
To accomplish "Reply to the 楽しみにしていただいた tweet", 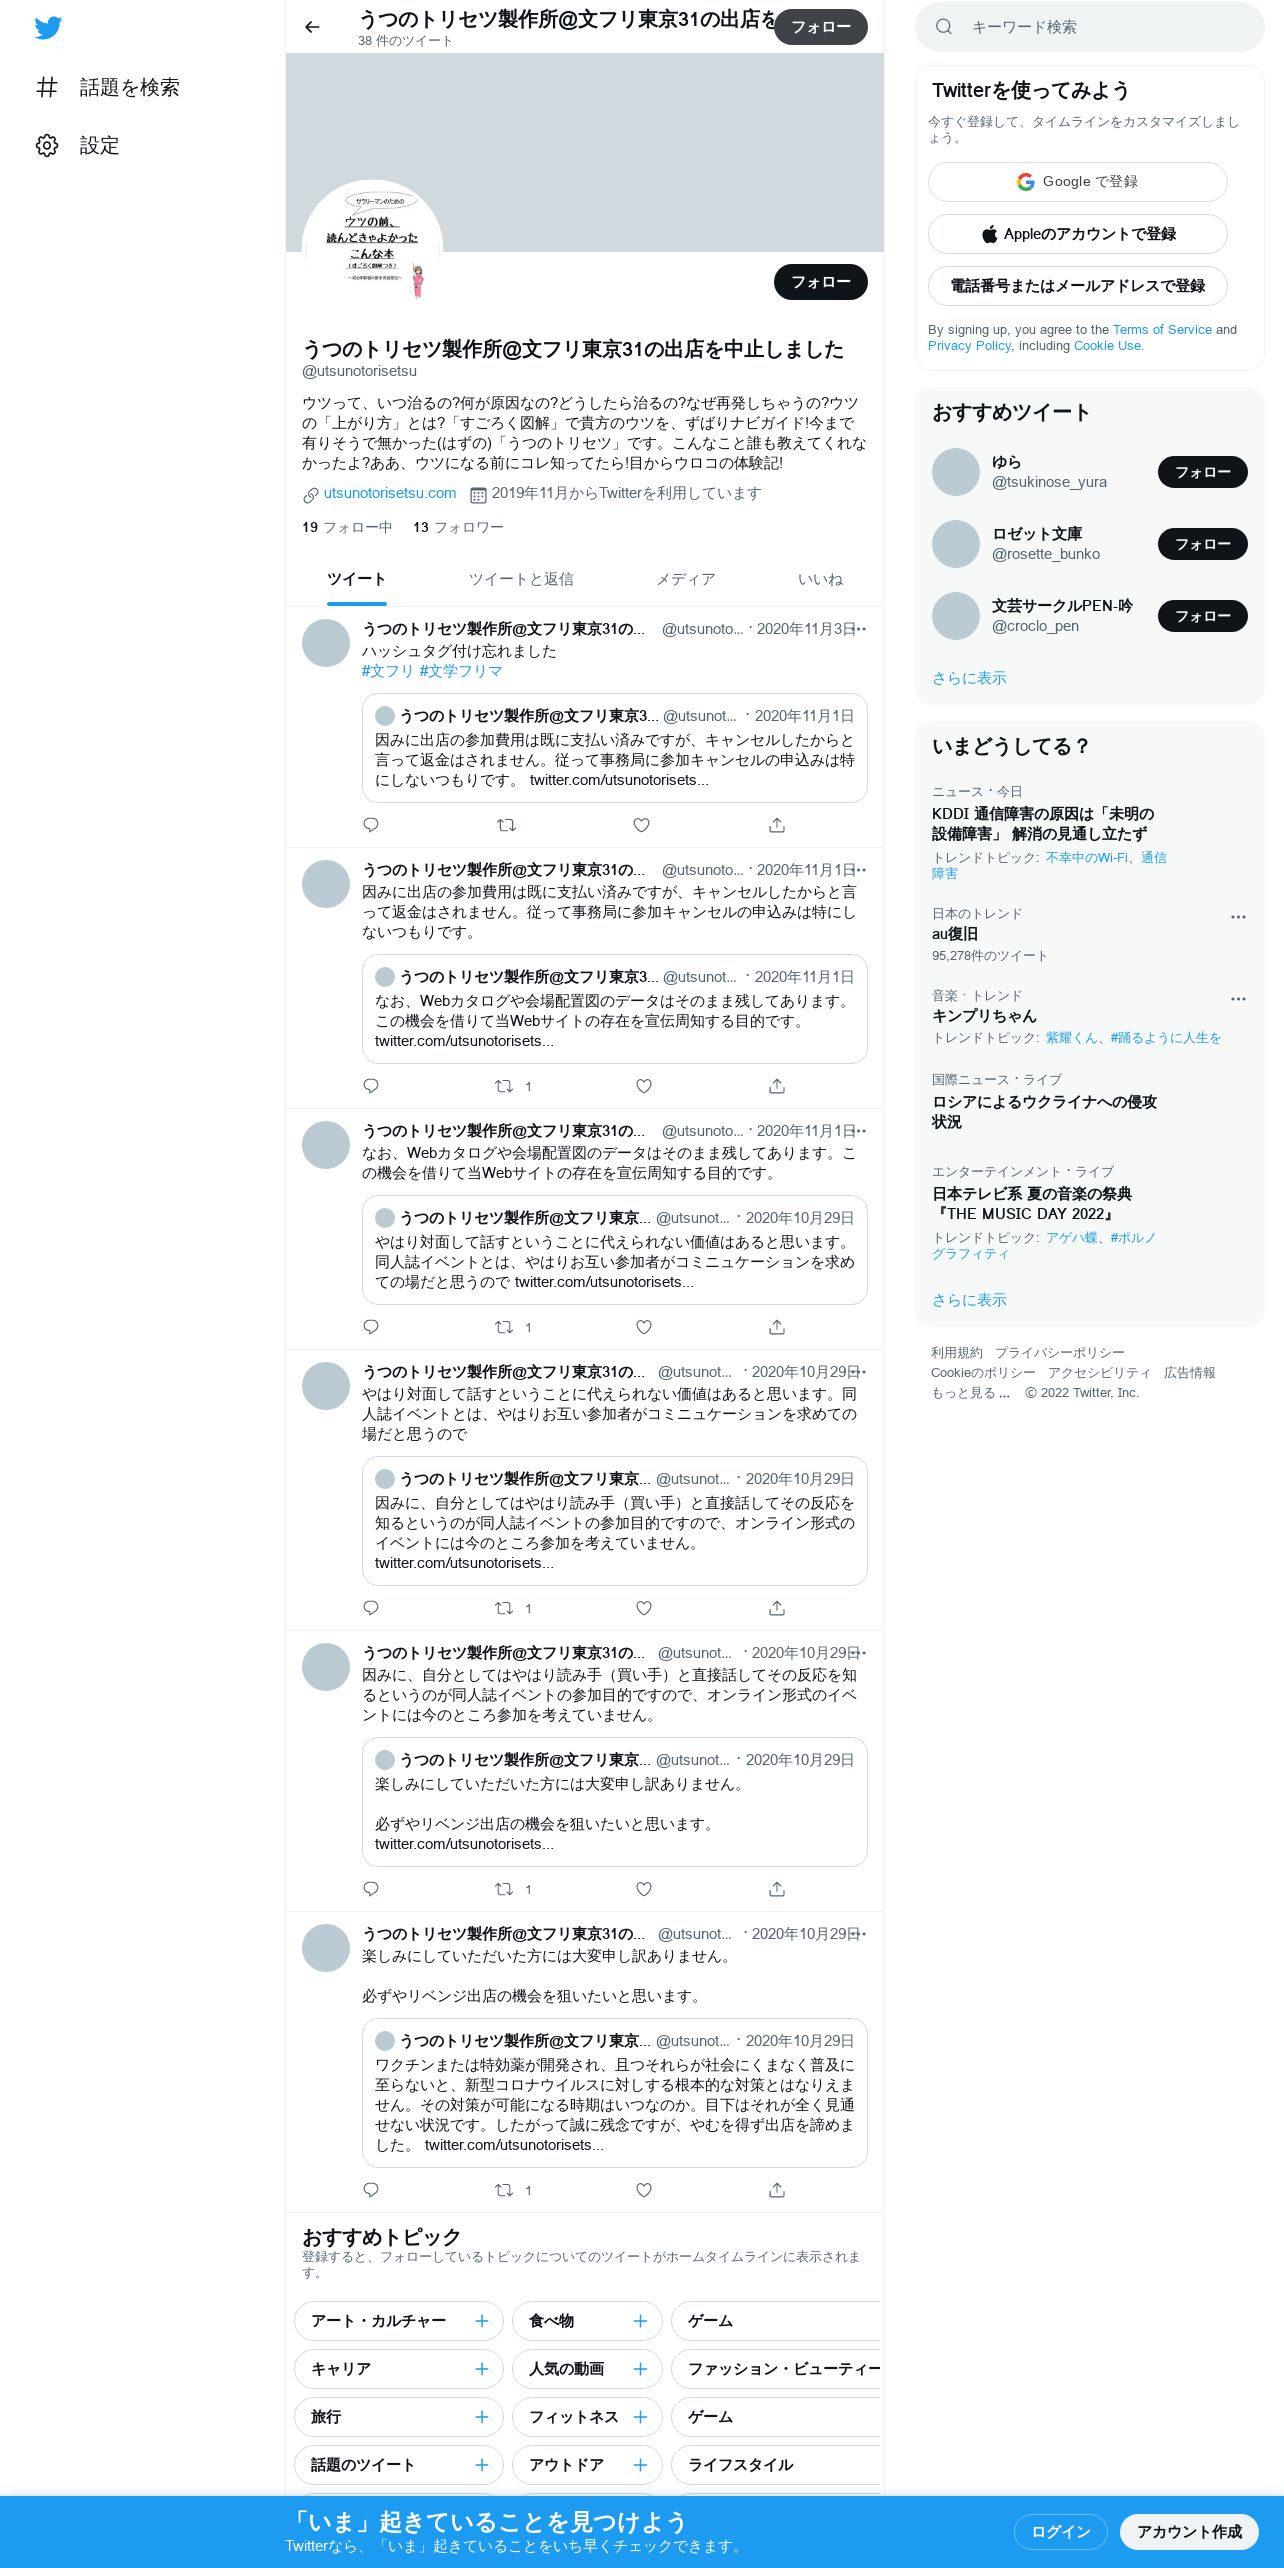I will [x=371, y=2190].
